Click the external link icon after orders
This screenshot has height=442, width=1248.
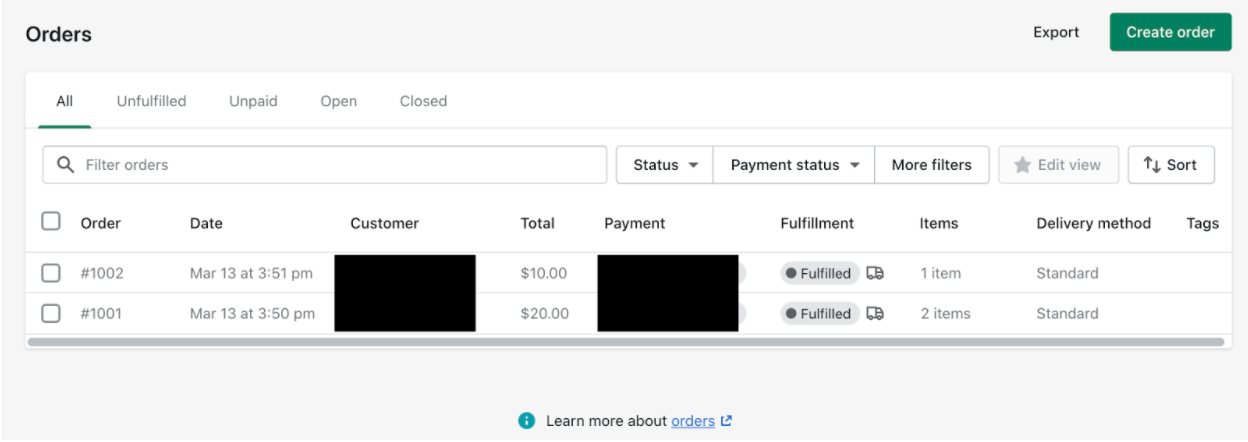726,421
